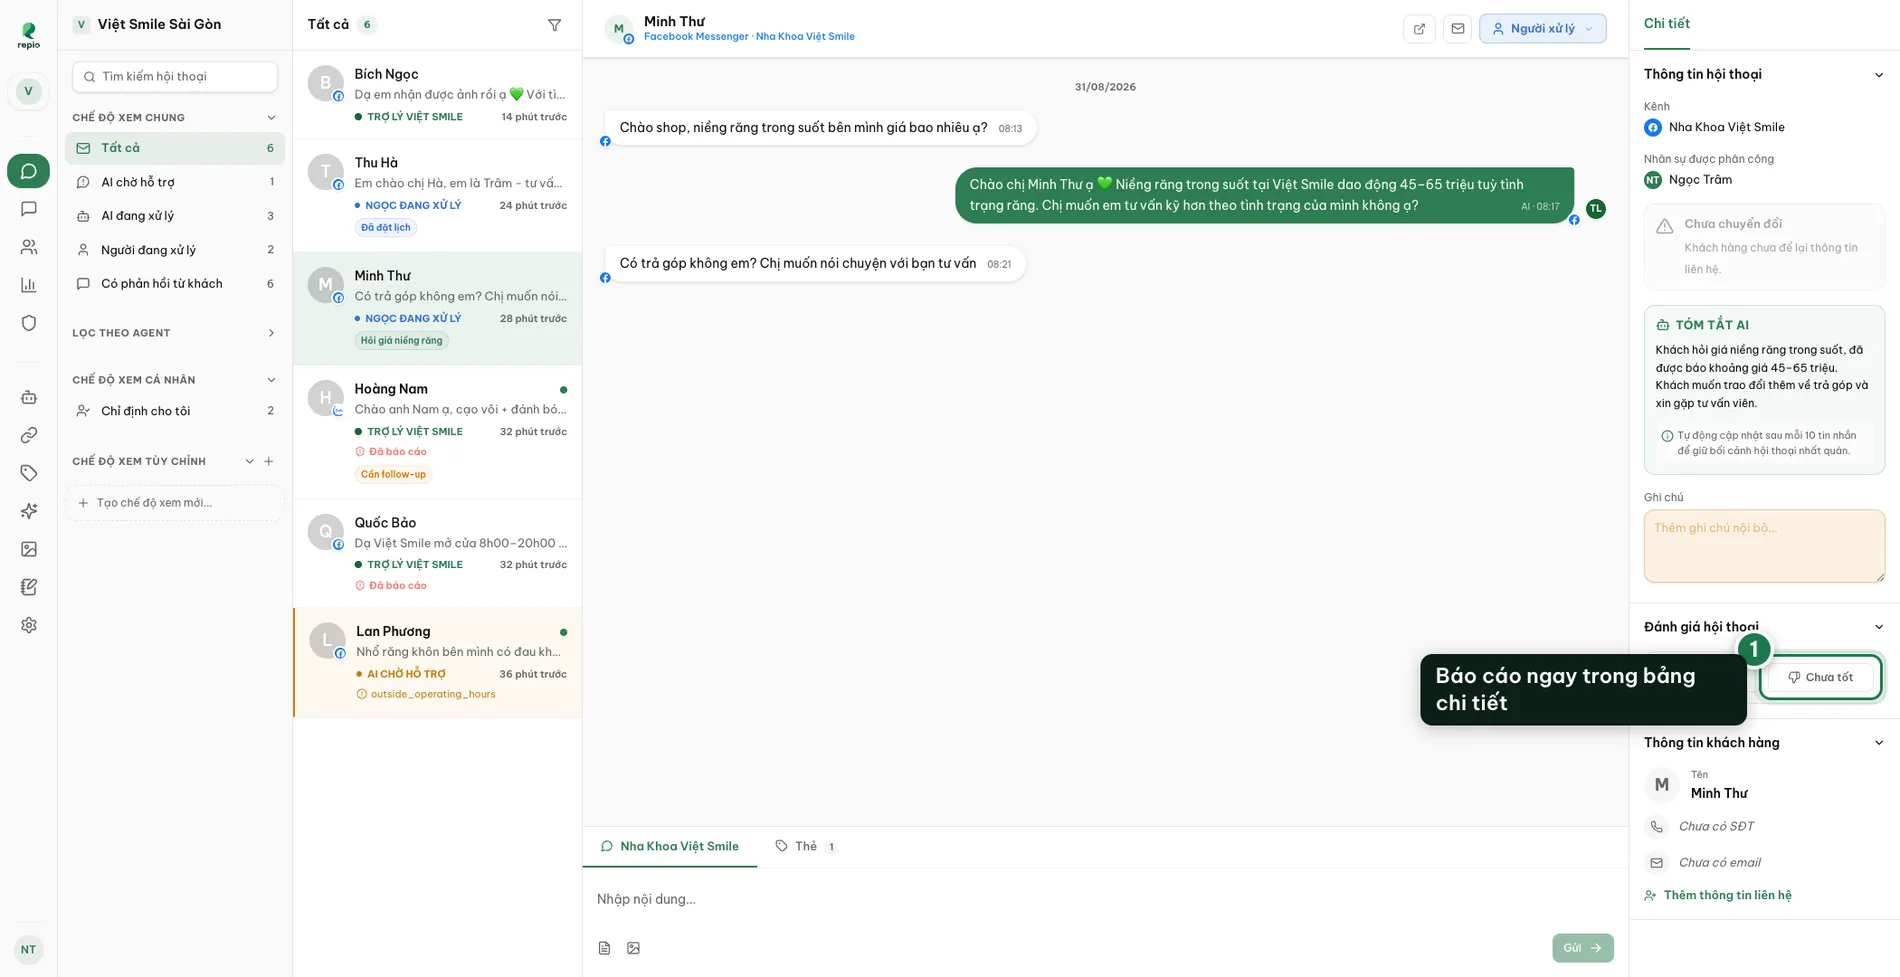Click the NT user avatar at bottom left
The height and width of the screenshot is (977, 1900).
[28, 950]
